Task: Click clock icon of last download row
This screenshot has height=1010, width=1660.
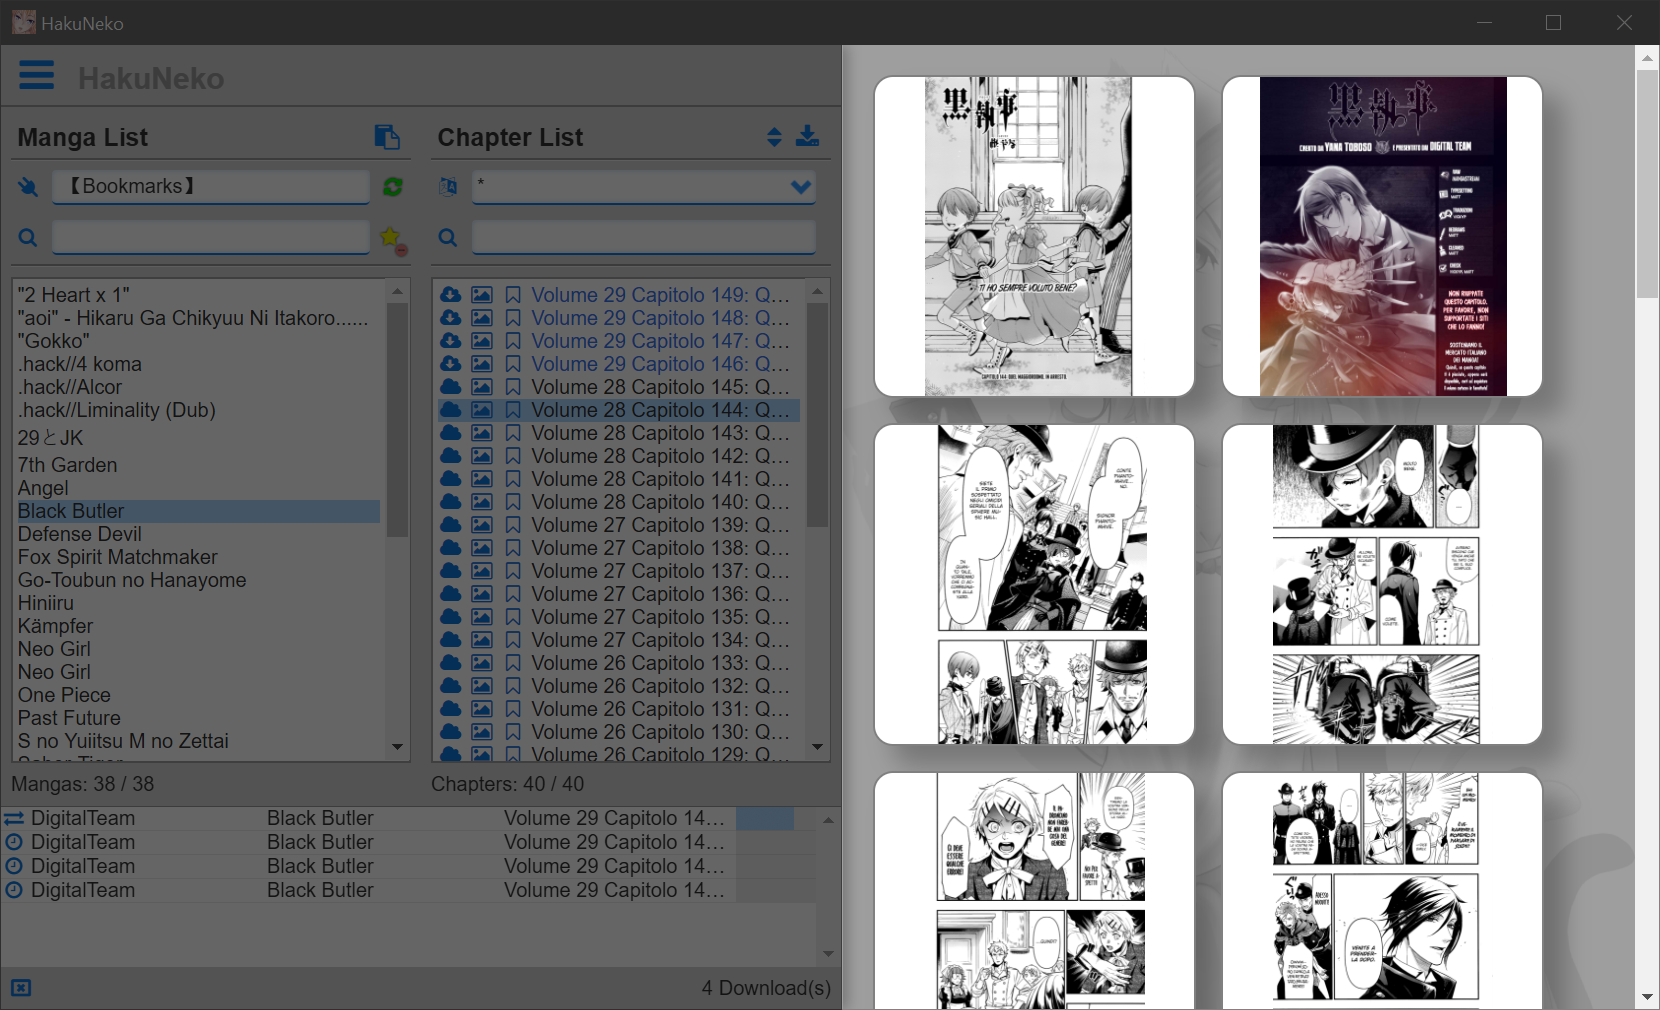Action: 14,891
